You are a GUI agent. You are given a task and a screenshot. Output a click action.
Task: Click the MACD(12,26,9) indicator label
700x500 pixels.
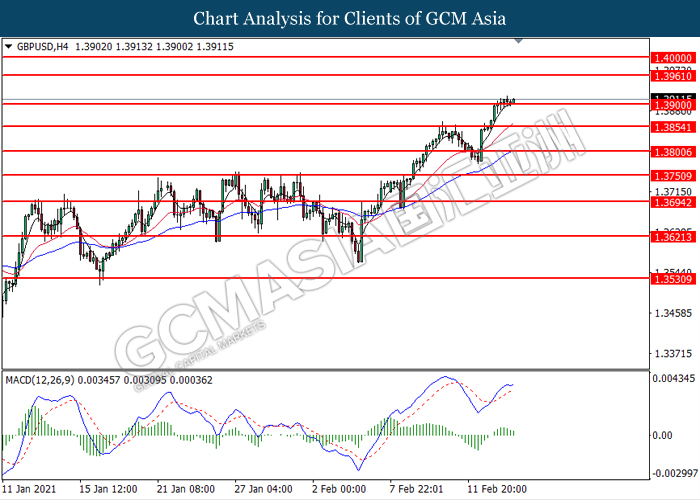click(40, 380)
